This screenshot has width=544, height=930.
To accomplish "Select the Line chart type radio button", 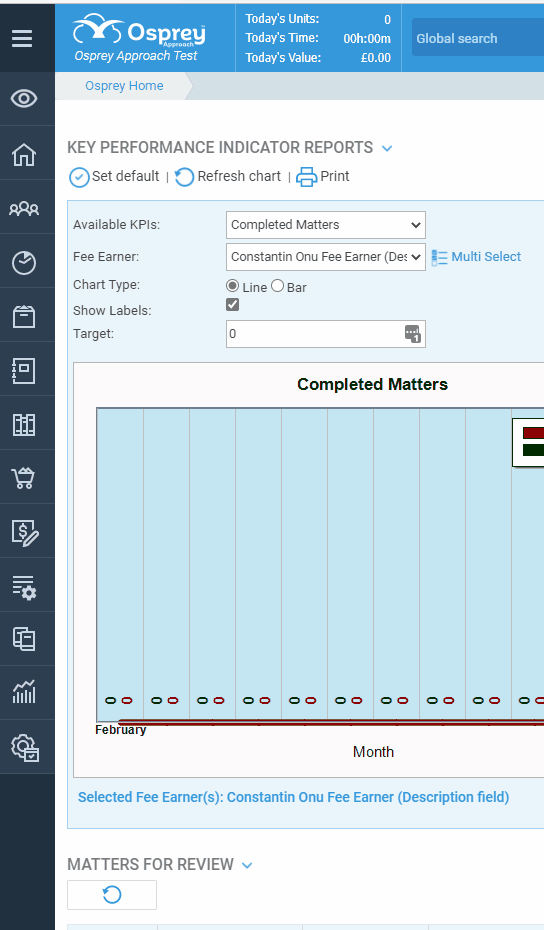I will point(233,286).
